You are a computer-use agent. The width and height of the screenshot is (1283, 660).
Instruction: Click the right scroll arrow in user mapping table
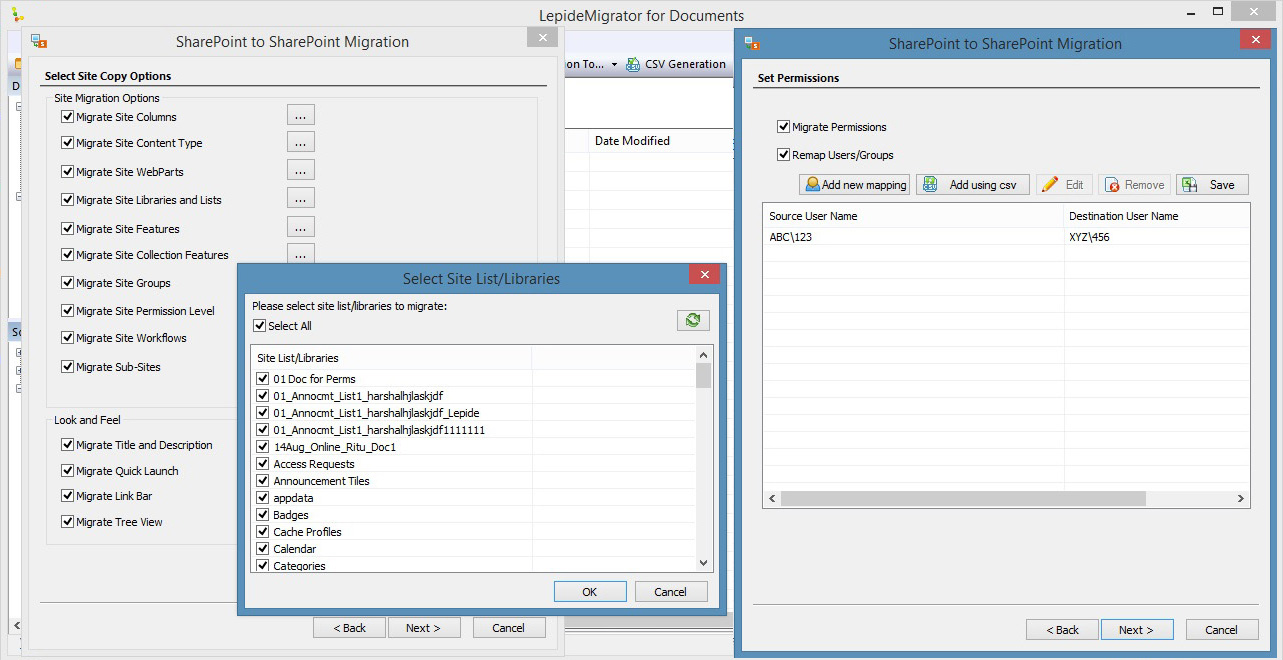[1241, 498]
